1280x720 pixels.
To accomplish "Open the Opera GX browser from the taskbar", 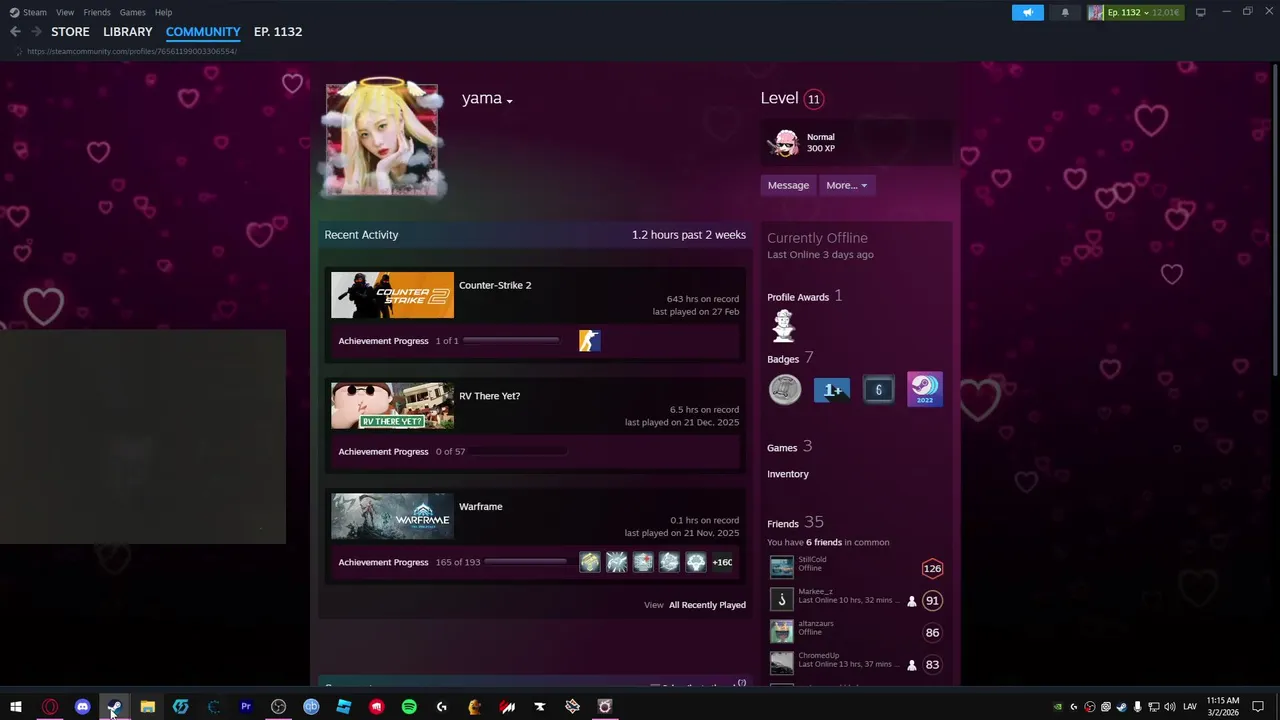I will pyautogui.click(x=49, y=707).
